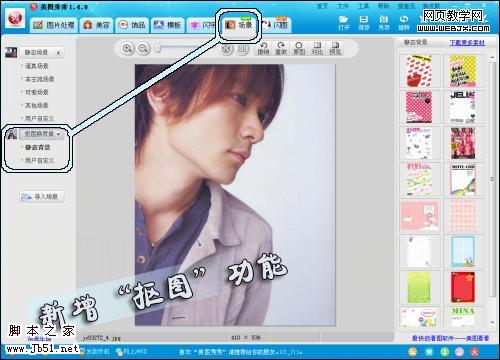The height and width of the screenshot is (360, 500).
Task: Choose the red lips pattern background thumbnail
Action: pyautogui.click(x=419, y=71)
